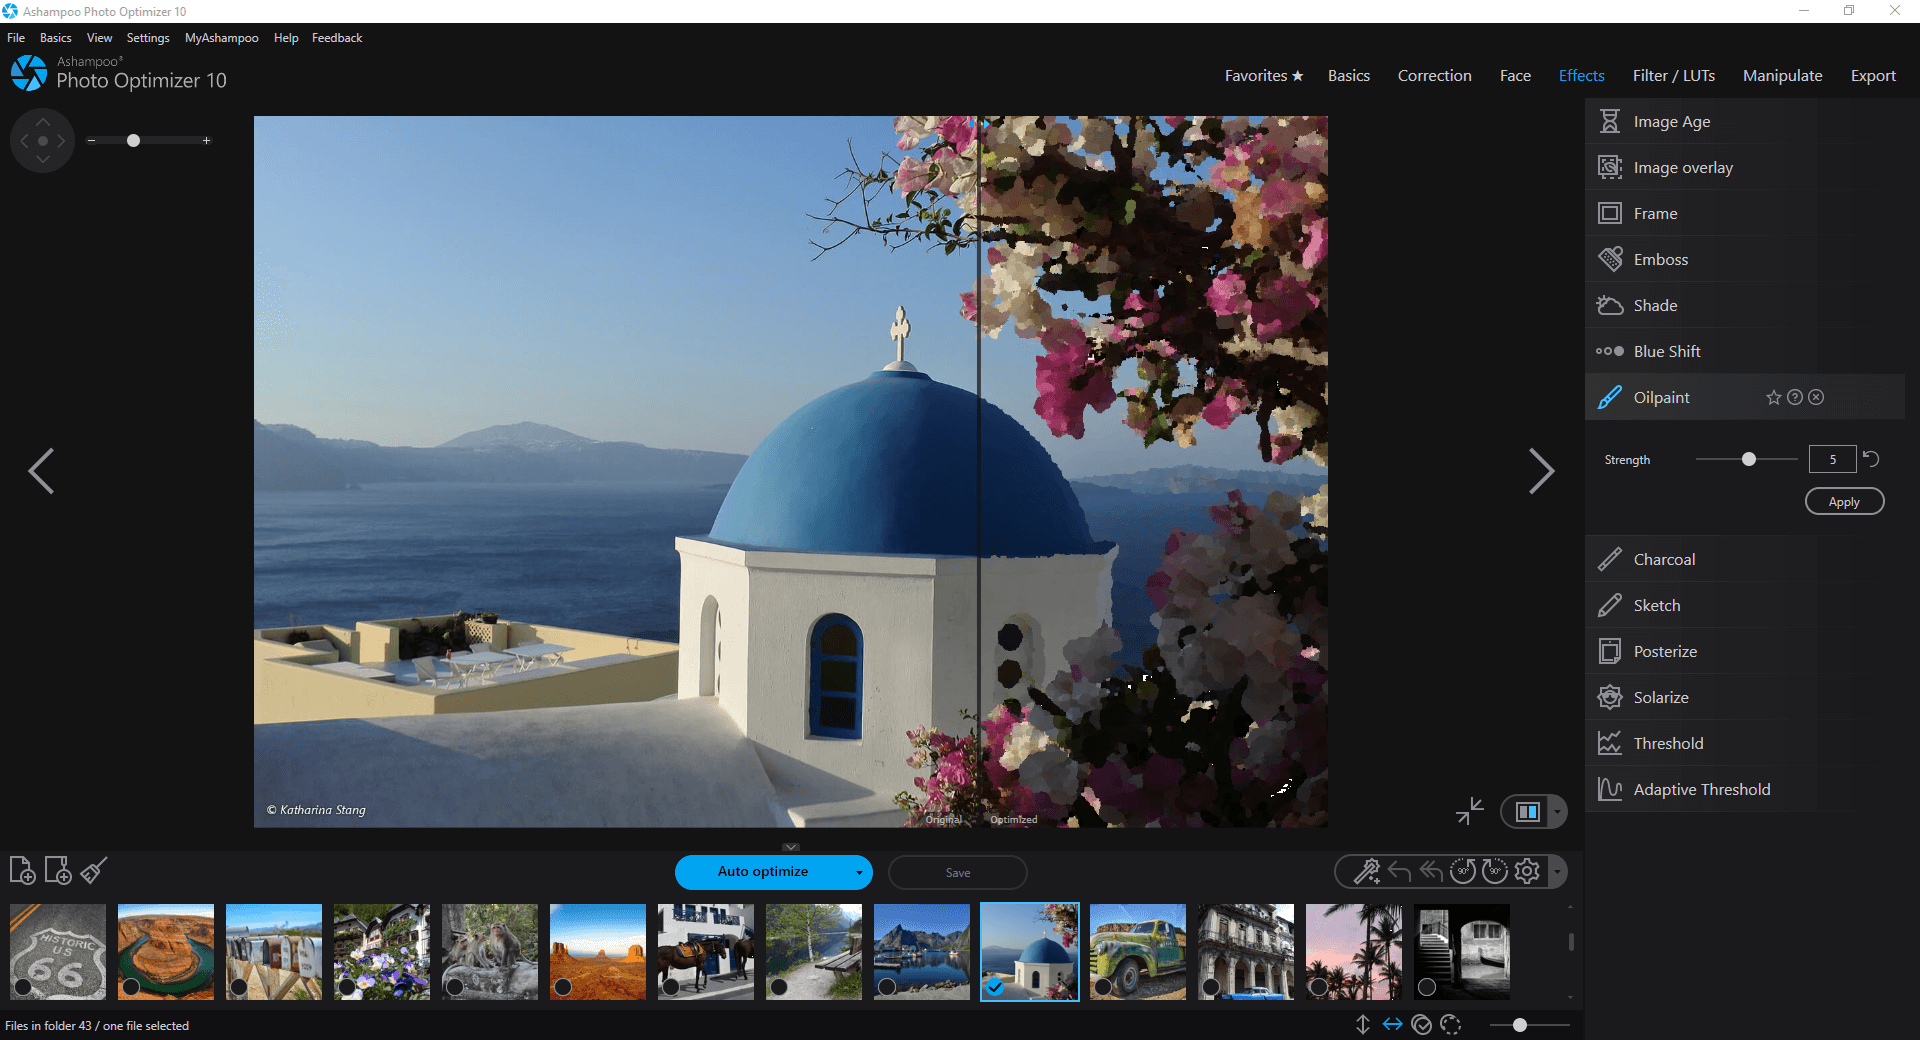This screenshot has height=1040, width=1920.
Task: Open the Settings menu
Action: (x=148, y=38)
